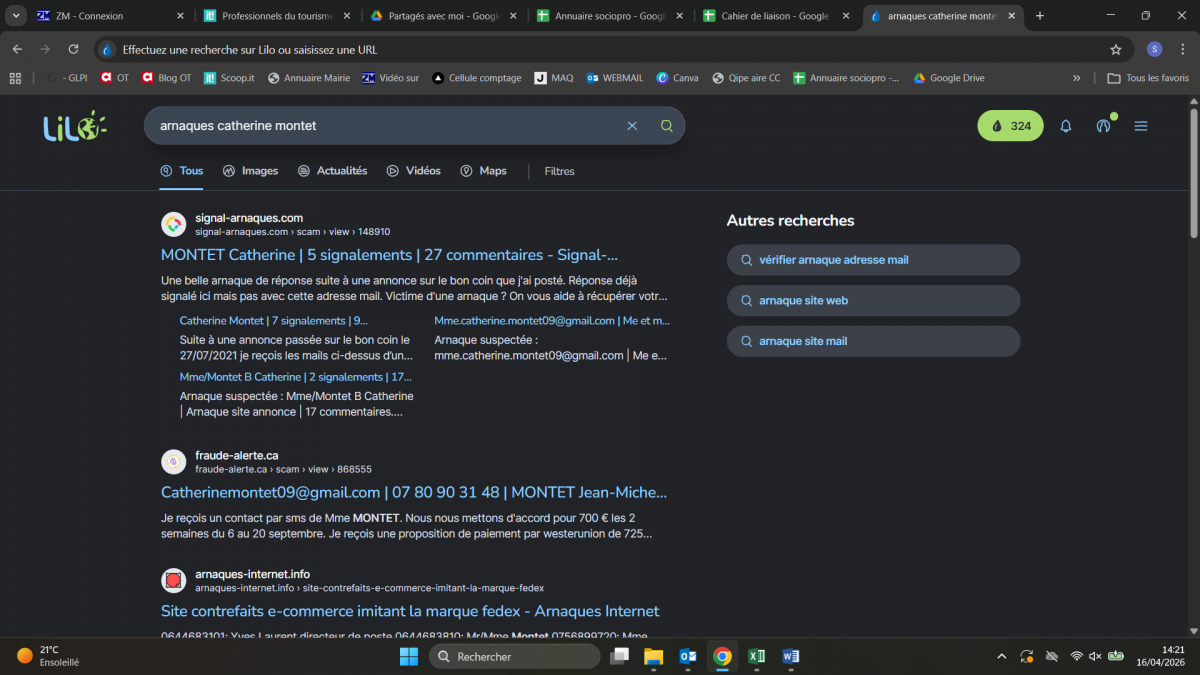This screenshot has height=675, width=1200.
Task: Click the Lilo logo
Action: pos(74,126)
